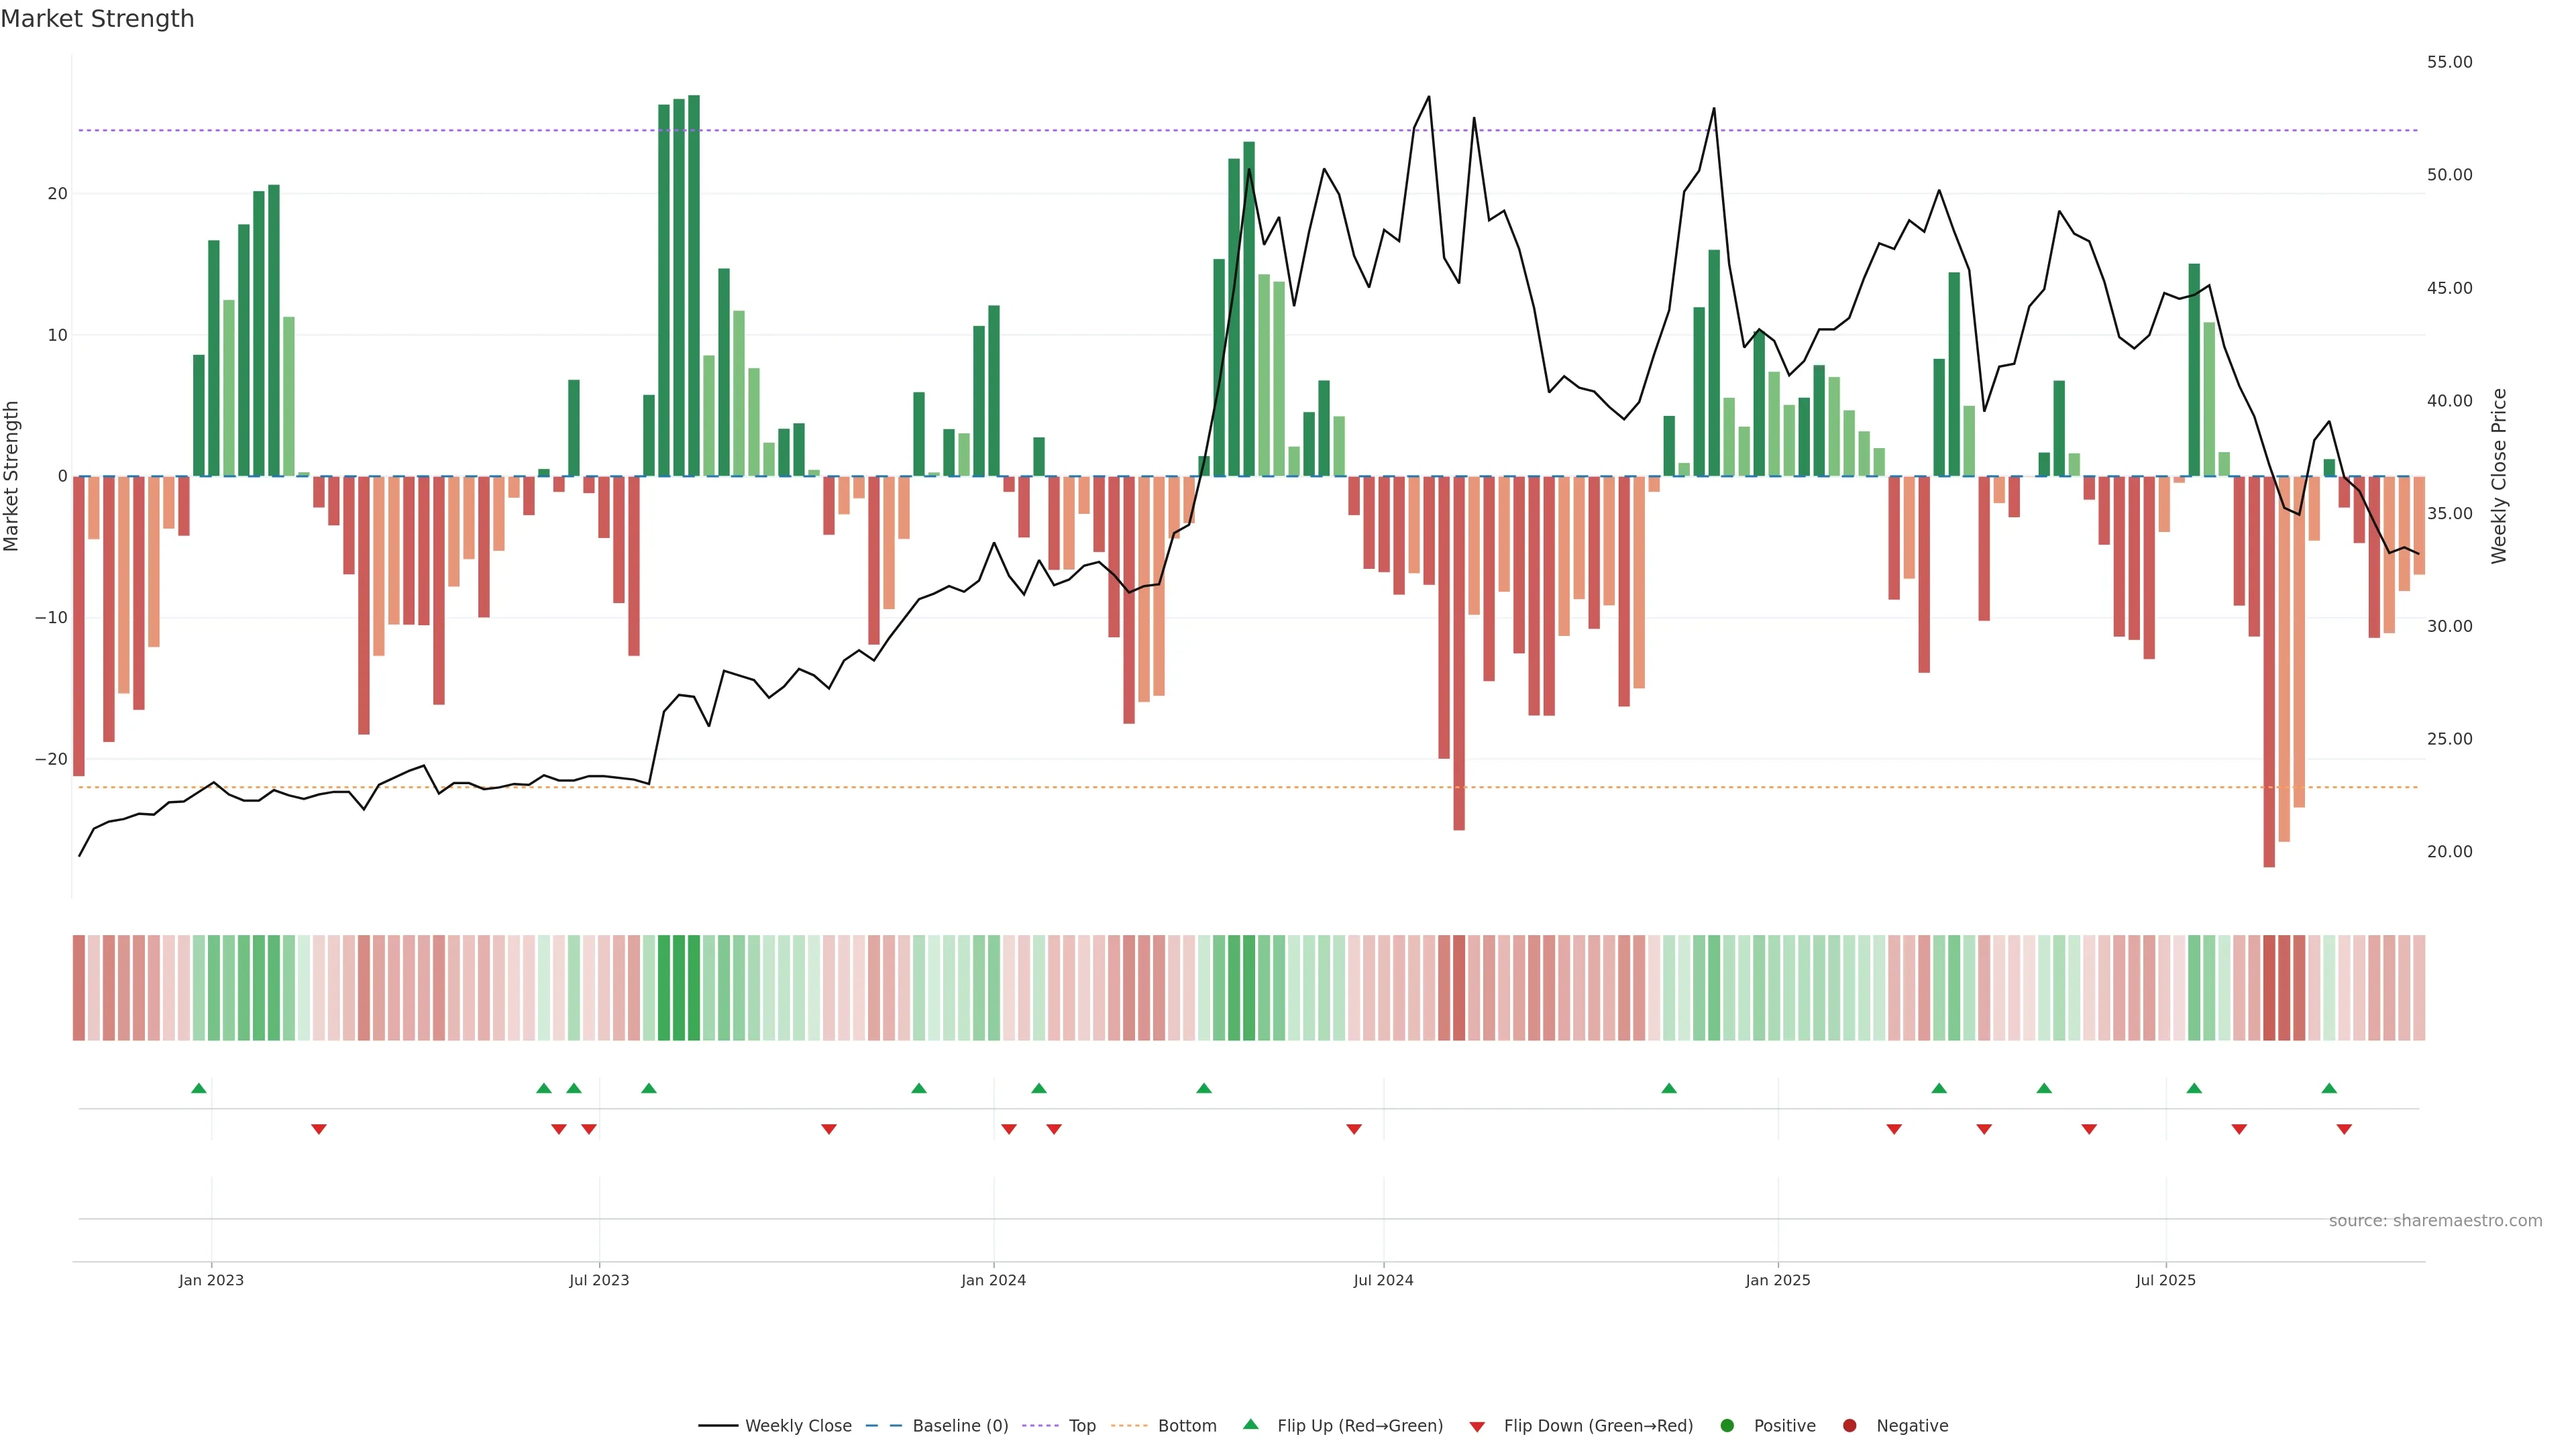This screenshot has height=1449, width=2576.
Task: Click the source: sharemaestro.com text
Action: 2435,1220
